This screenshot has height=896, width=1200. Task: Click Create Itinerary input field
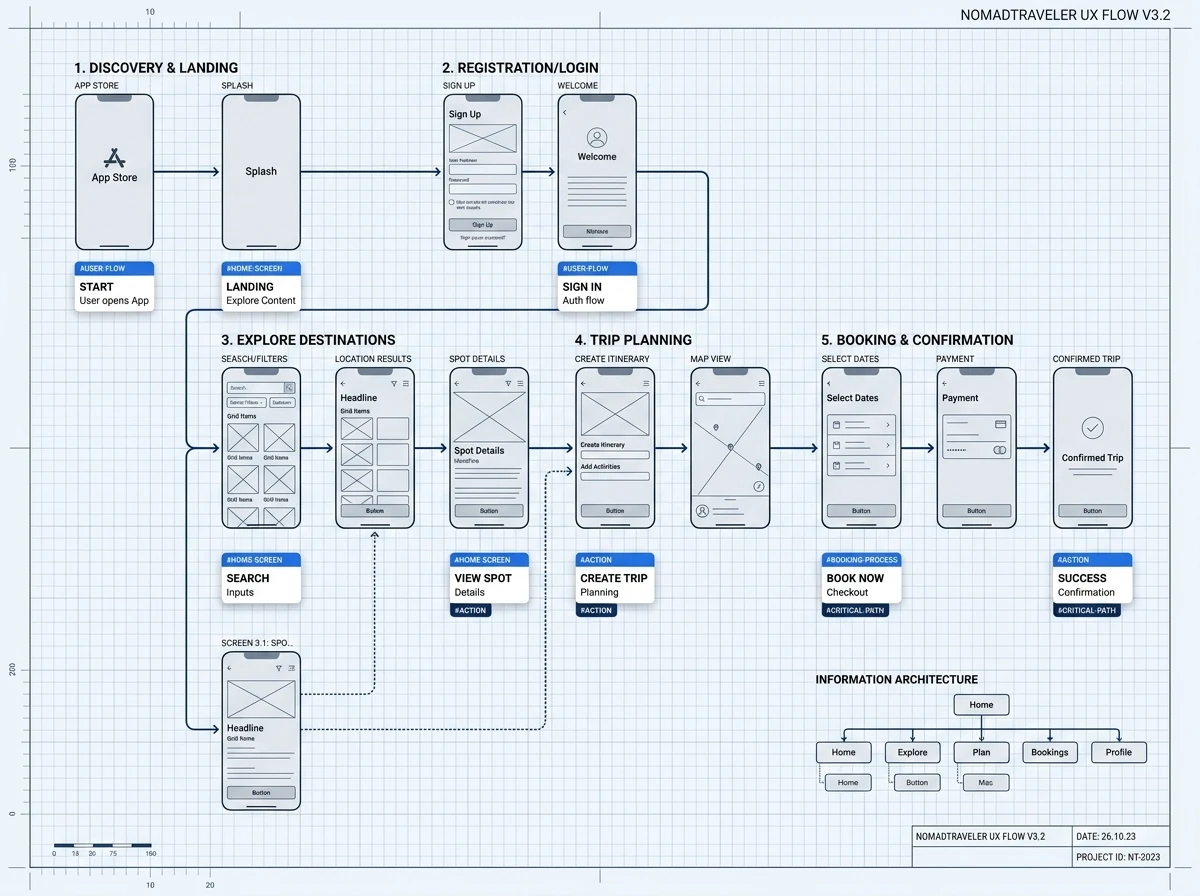pyautogui.click(x=615, y=455)
